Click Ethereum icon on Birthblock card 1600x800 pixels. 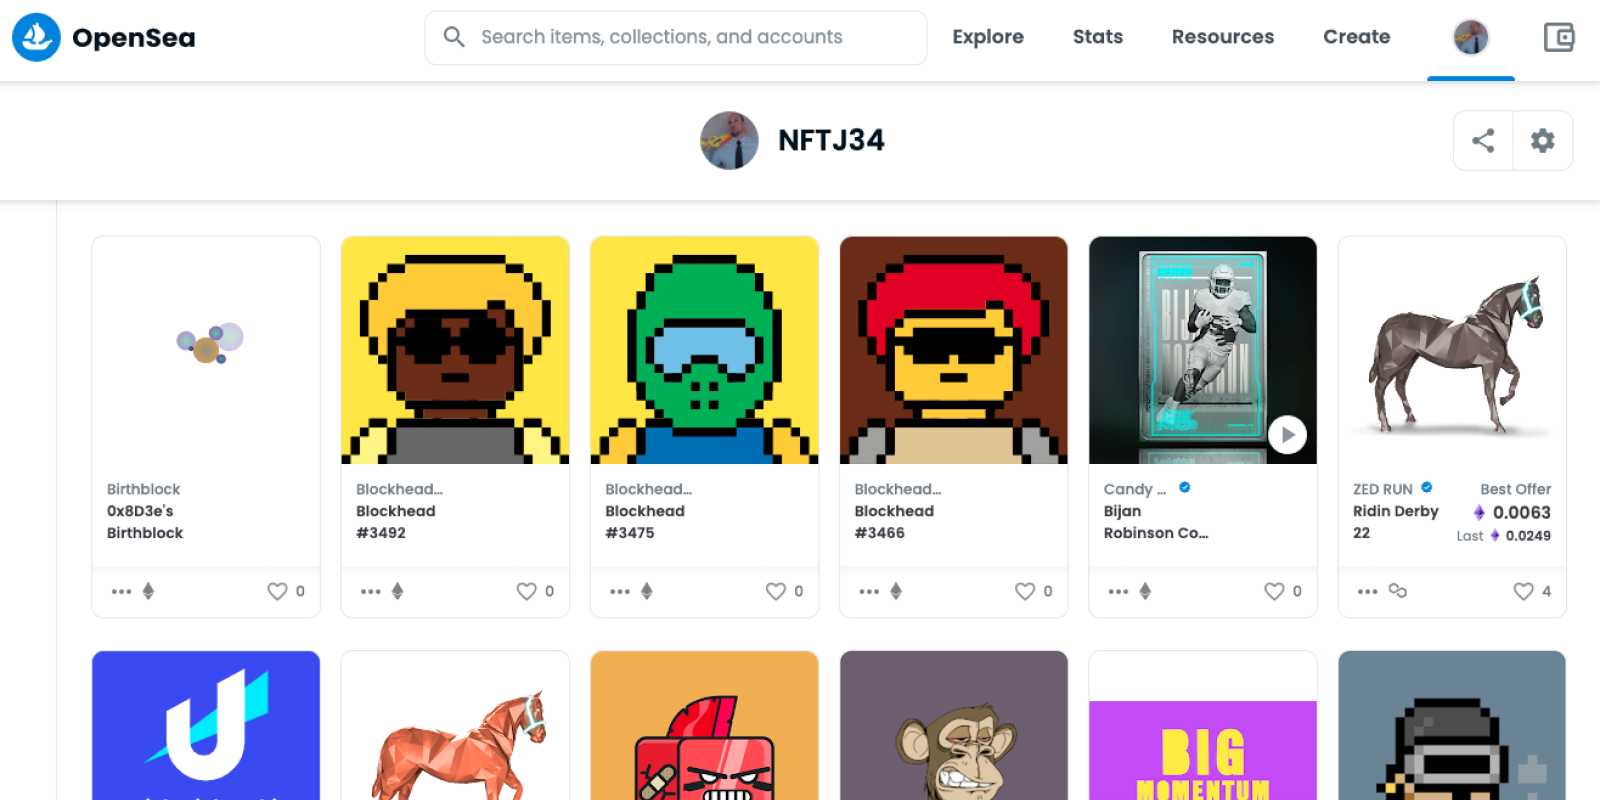tap(148, 591)
